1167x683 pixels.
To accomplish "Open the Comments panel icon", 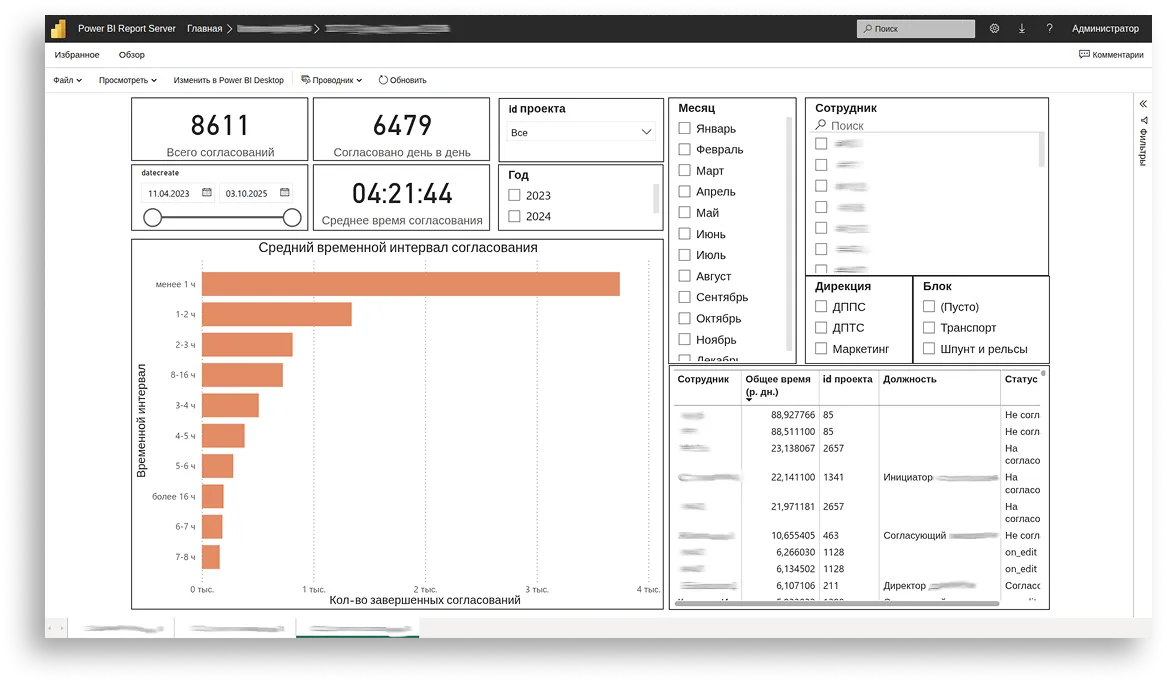I will pos(1084,55).
